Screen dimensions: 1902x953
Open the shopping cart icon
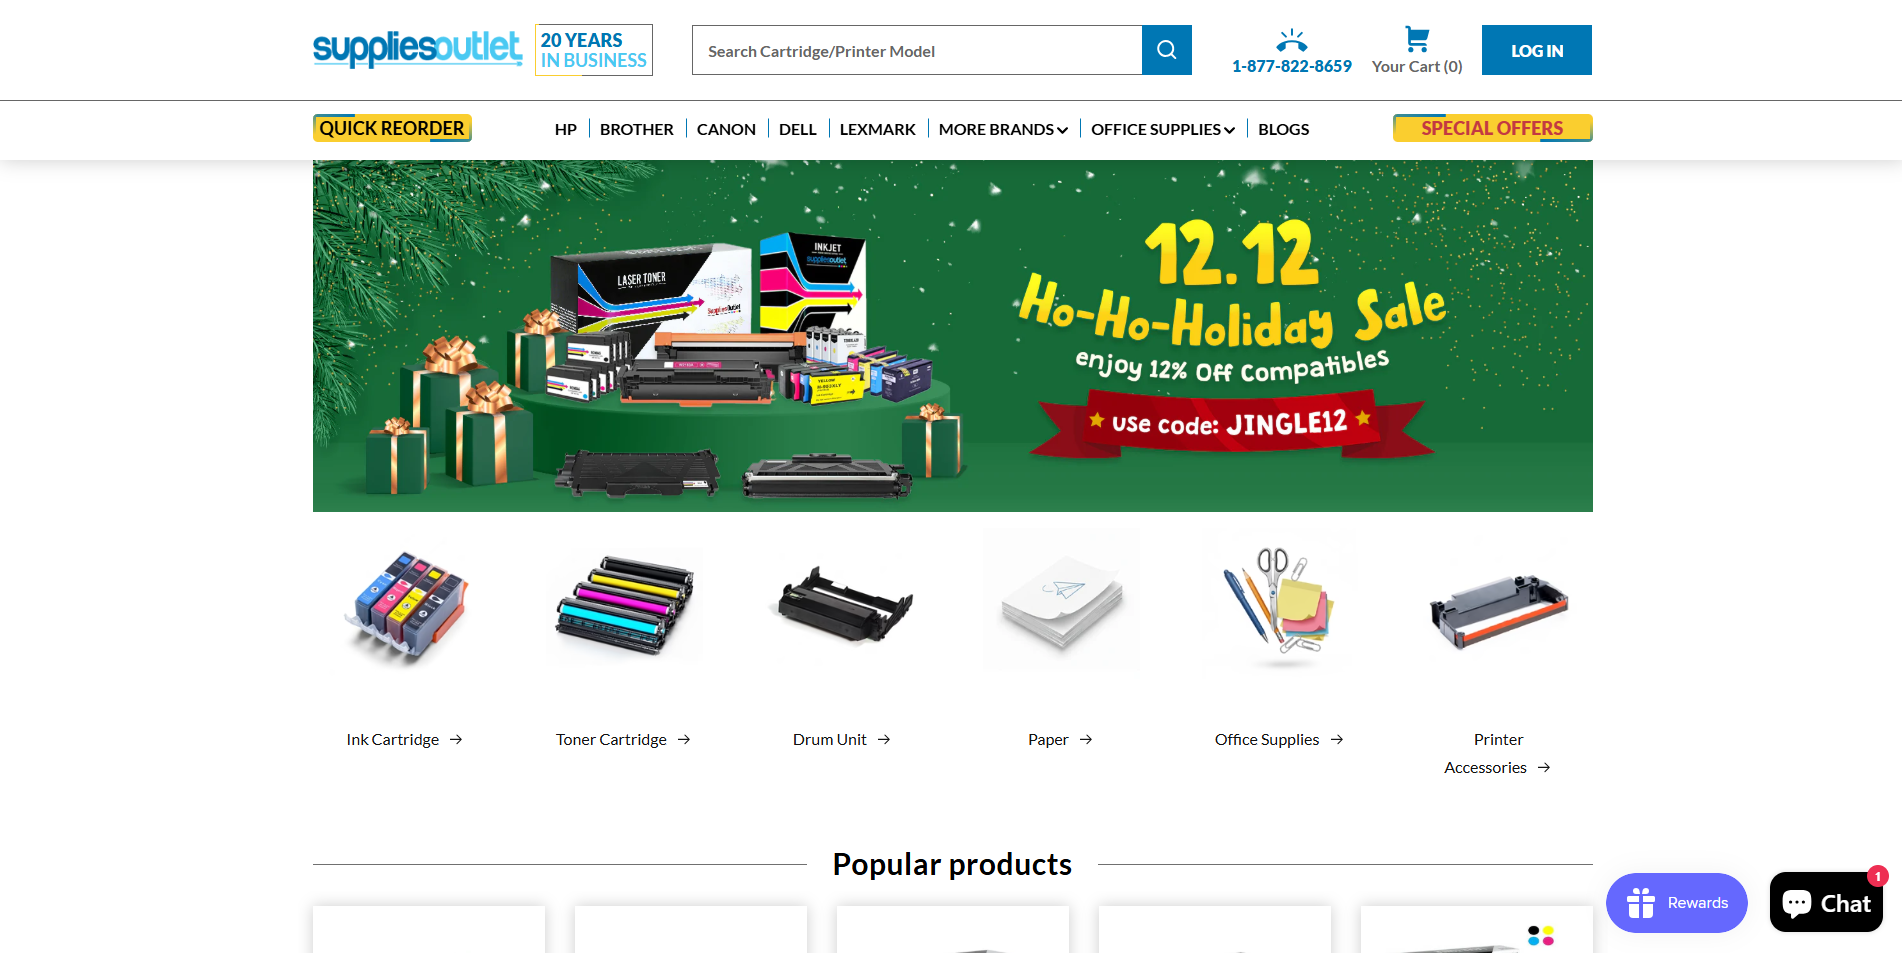coord(1416,39)
